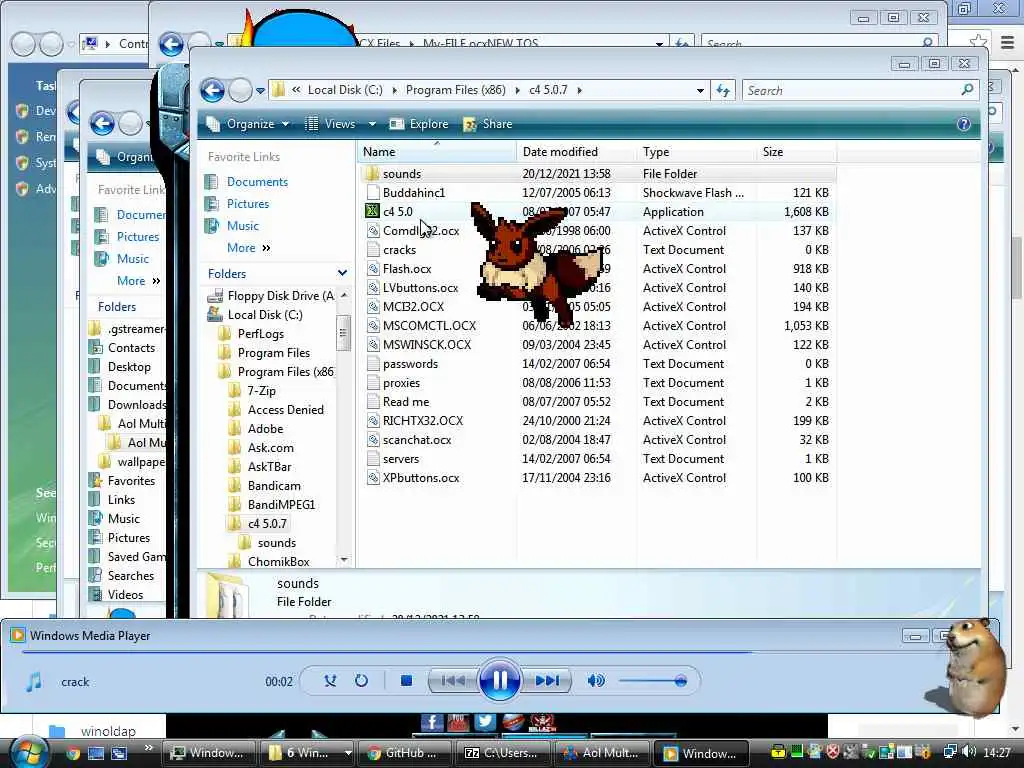Viewport: 1024px width, 768px height.
Task: Open the Views dropdown arrow
Action: coord(372,124)
